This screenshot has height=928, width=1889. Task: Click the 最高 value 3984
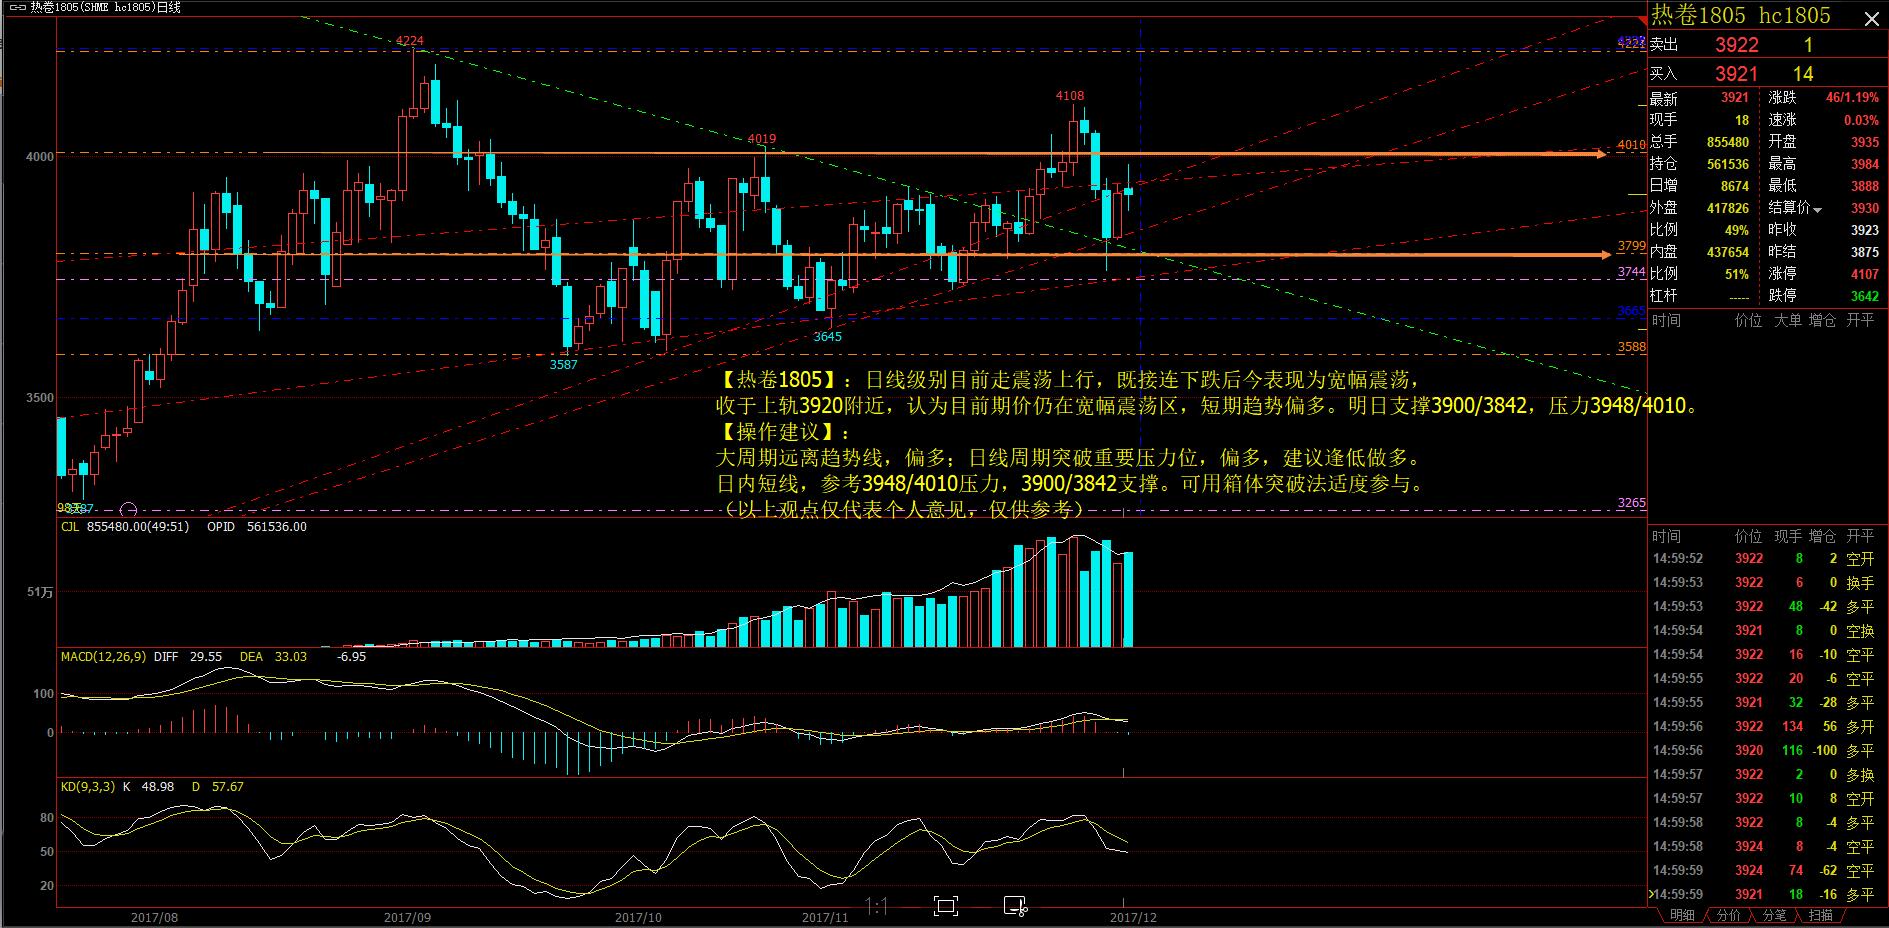(1865, 164)
